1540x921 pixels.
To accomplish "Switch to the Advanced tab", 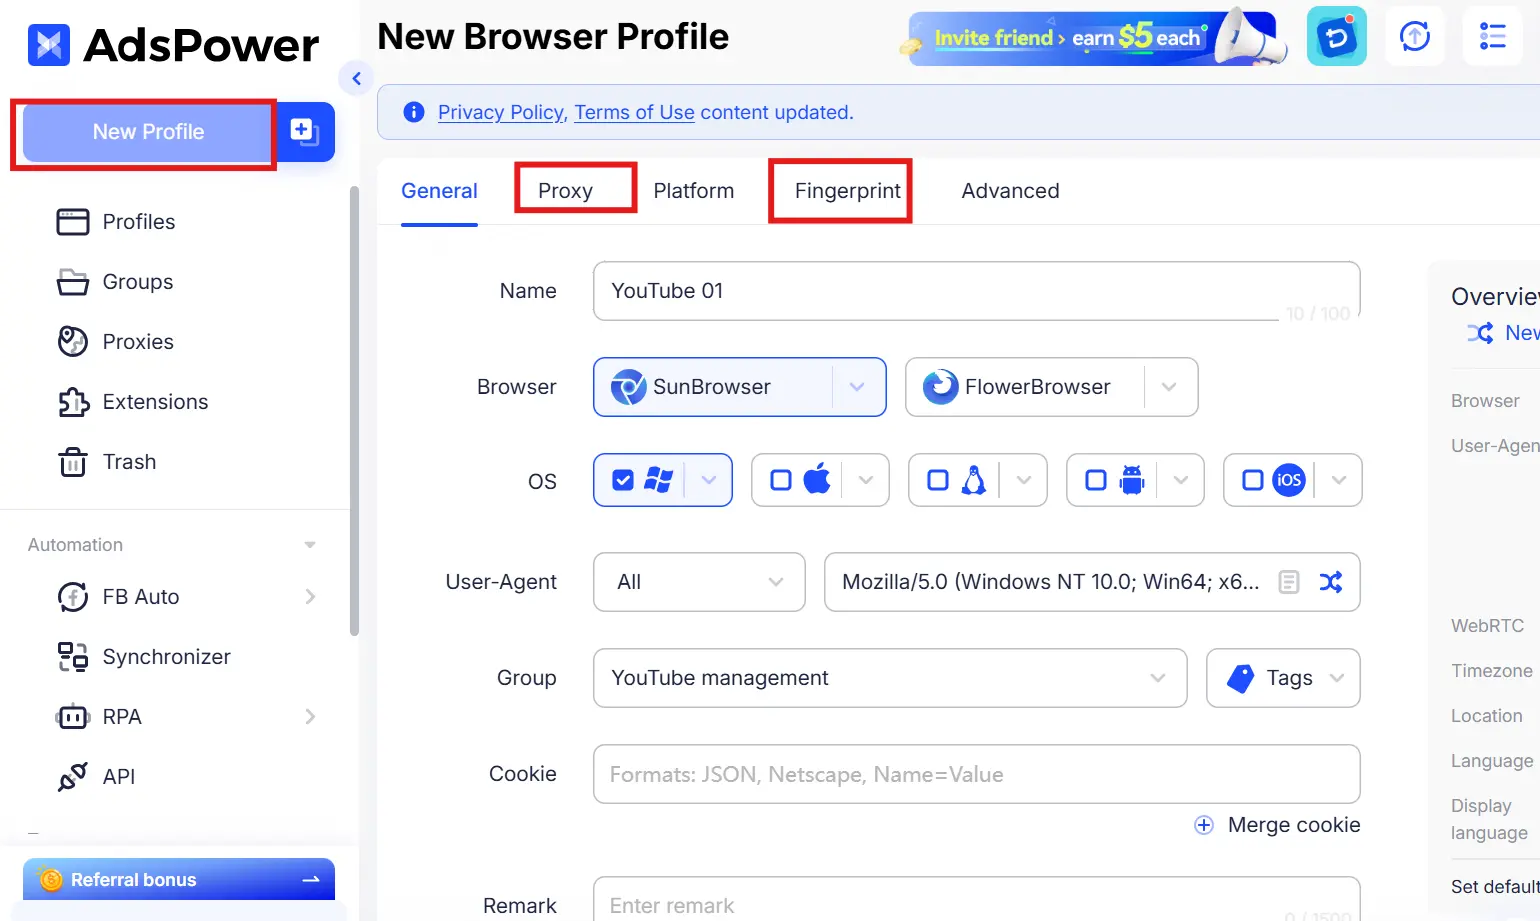I will (x=1010, y=191).
